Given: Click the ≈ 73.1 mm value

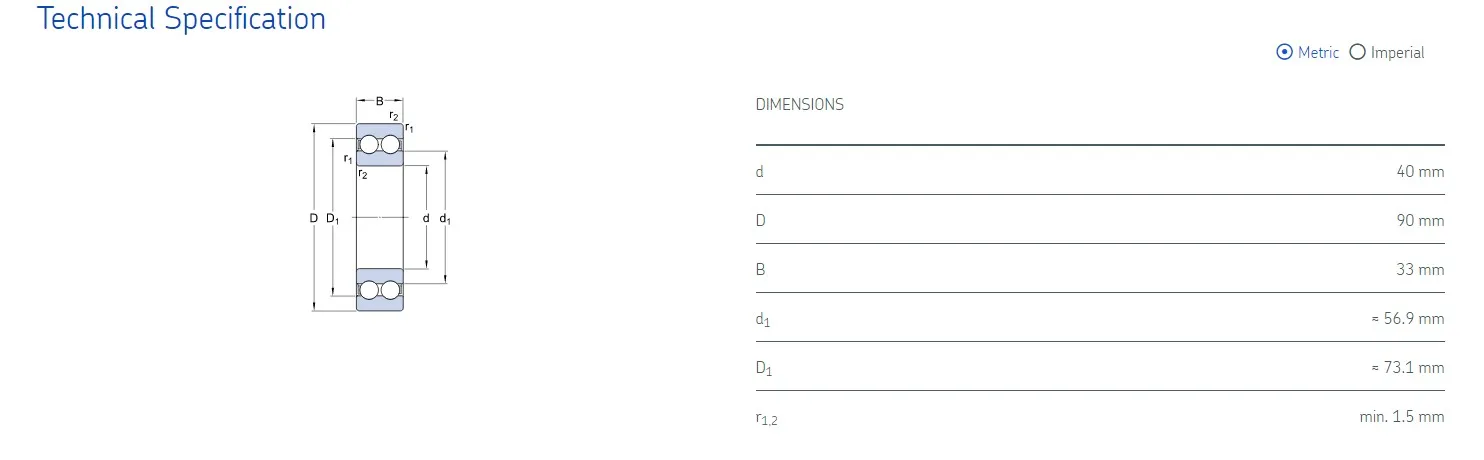Looking at the screenshot, I should coord(1407,368).
